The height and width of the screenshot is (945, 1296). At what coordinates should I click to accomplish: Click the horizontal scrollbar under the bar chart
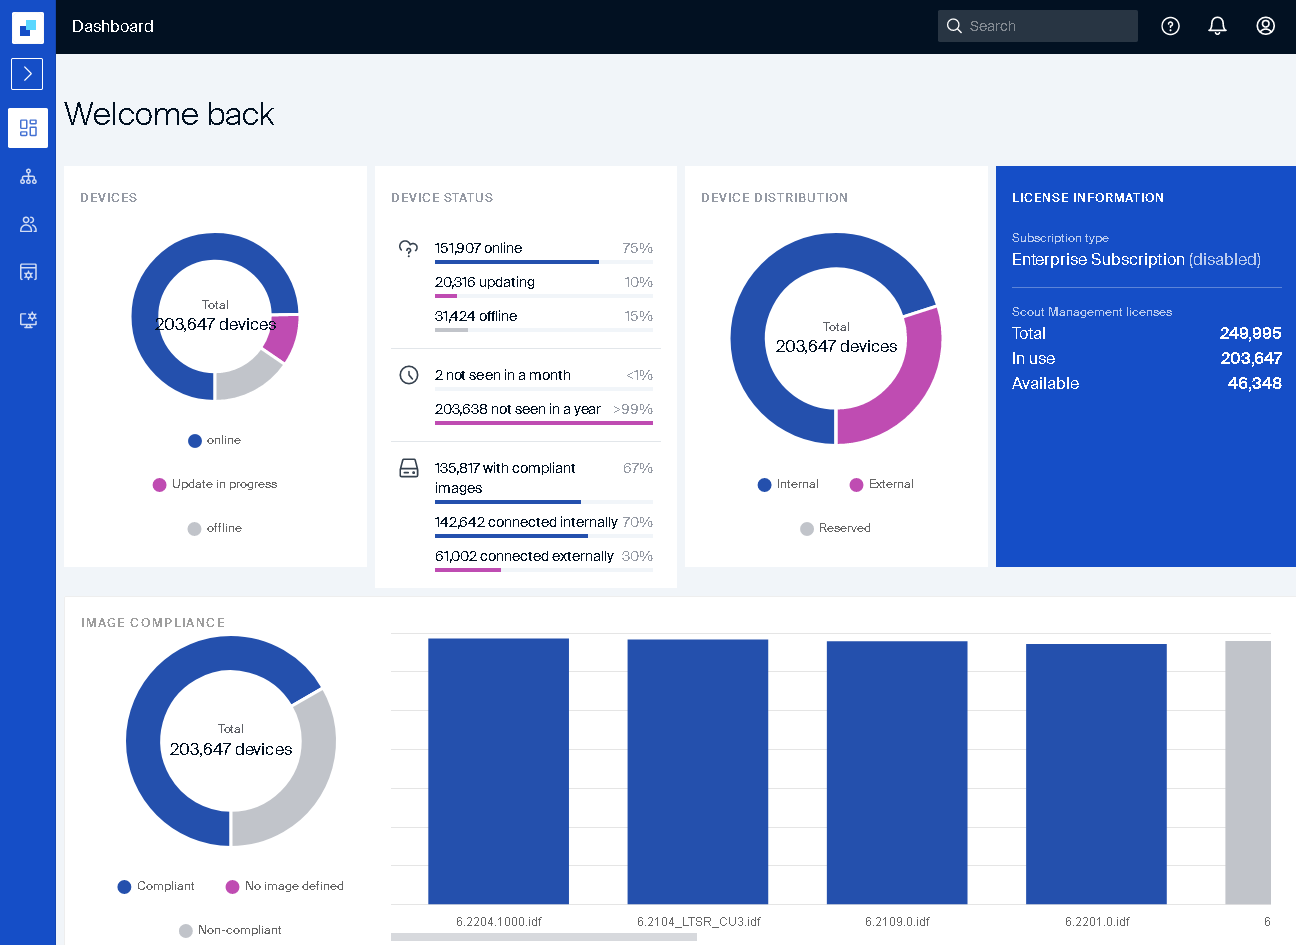pos(515,937)
